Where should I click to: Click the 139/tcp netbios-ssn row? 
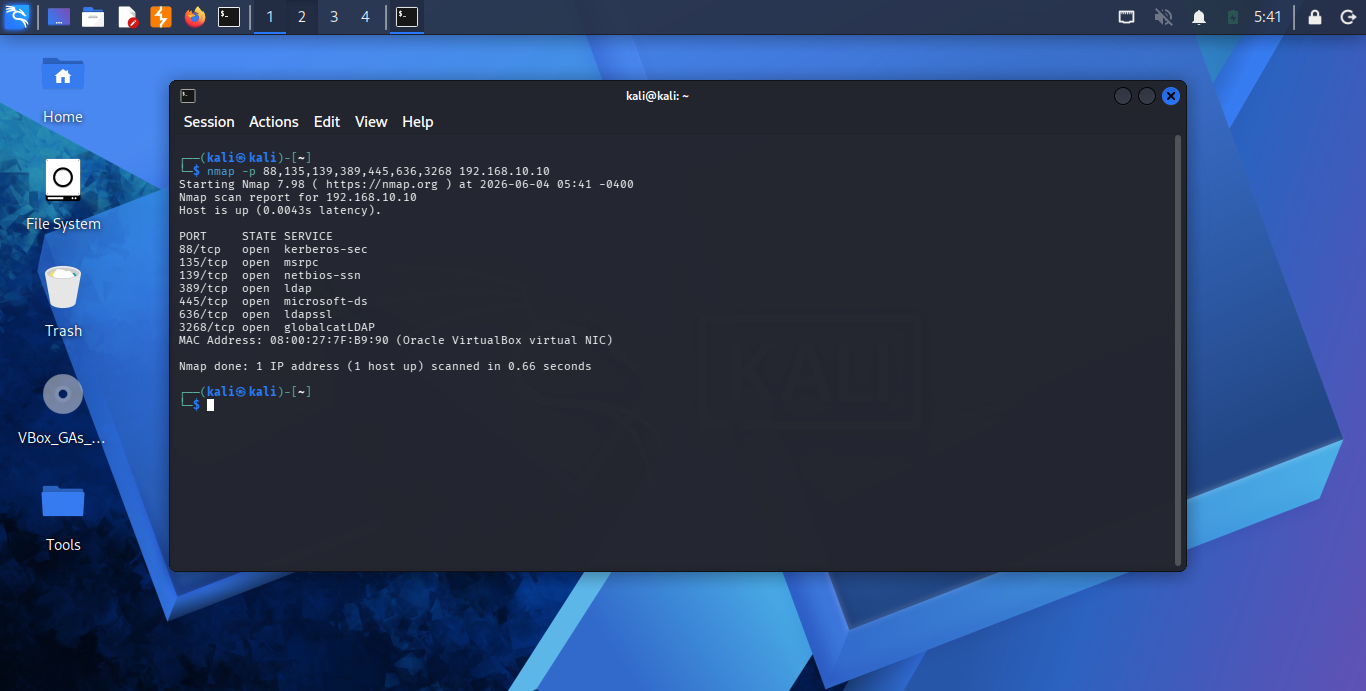coord(270,275)
